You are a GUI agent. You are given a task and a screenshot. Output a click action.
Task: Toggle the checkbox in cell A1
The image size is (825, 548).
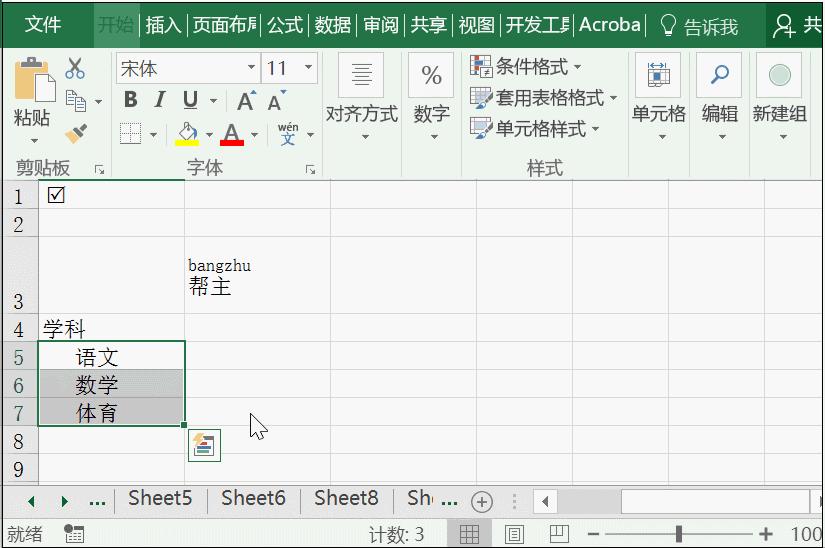tap(56, 195)
